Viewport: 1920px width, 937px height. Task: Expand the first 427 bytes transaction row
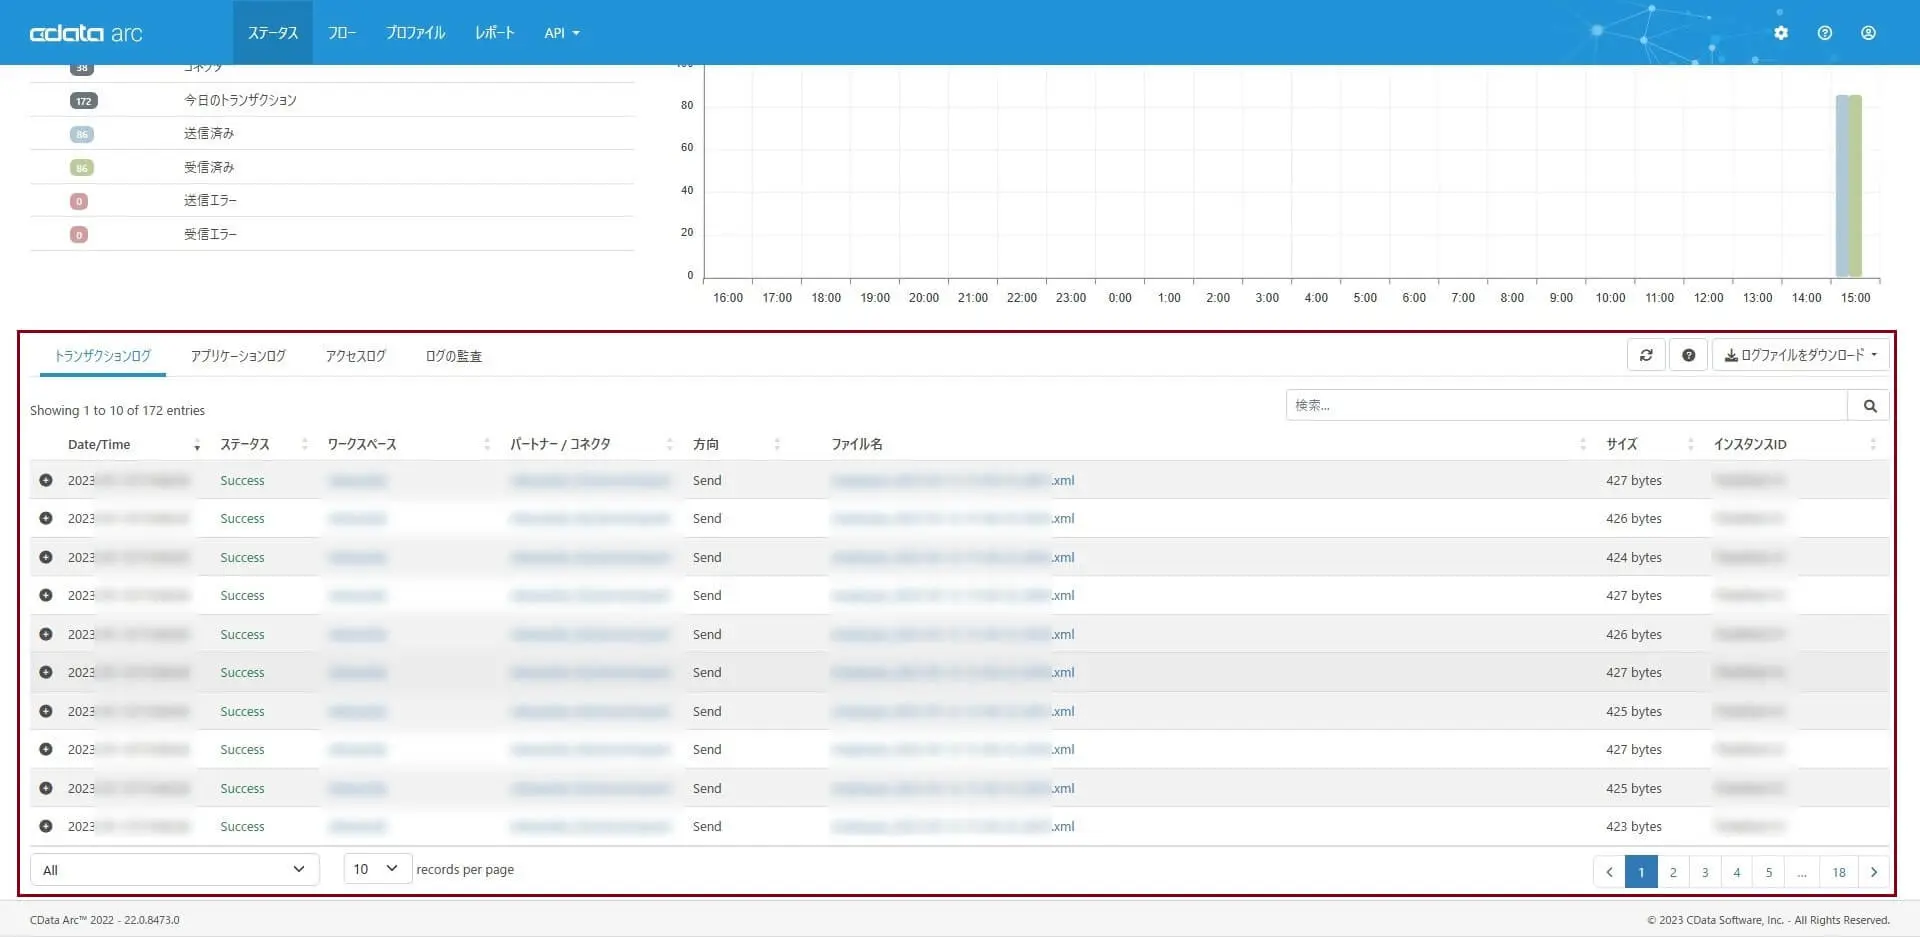[x=46, y=480]
